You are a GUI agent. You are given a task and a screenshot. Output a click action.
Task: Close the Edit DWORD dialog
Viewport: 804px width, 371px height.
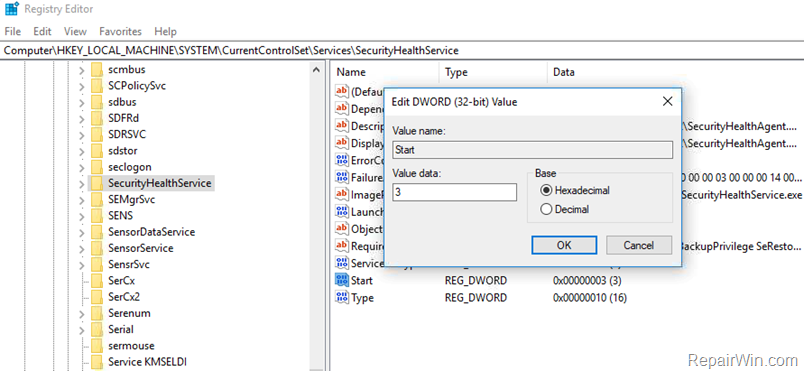(668, 101)
